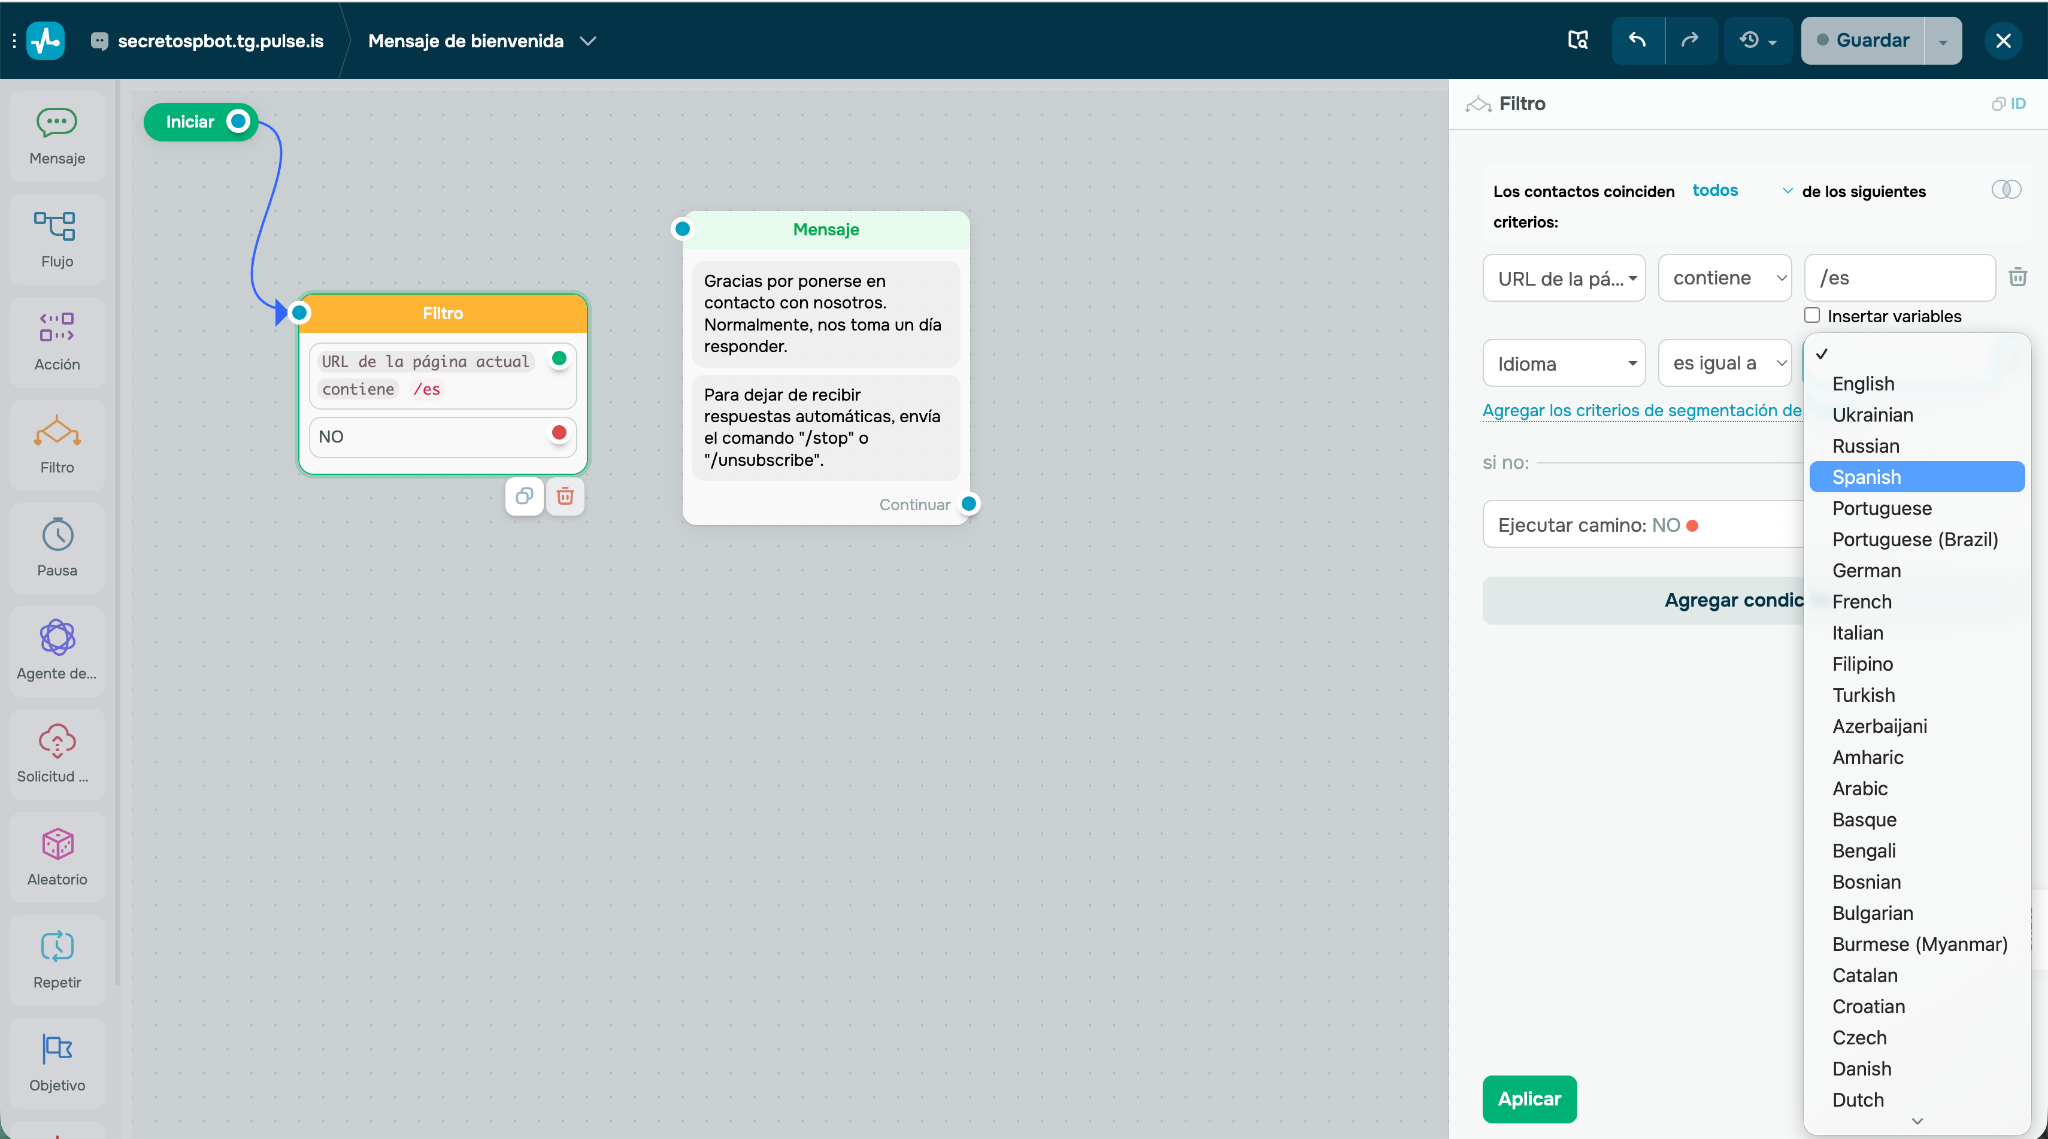Select French in the language list
Viewport: 2048px width, 1139px height.
point(1917,602)
